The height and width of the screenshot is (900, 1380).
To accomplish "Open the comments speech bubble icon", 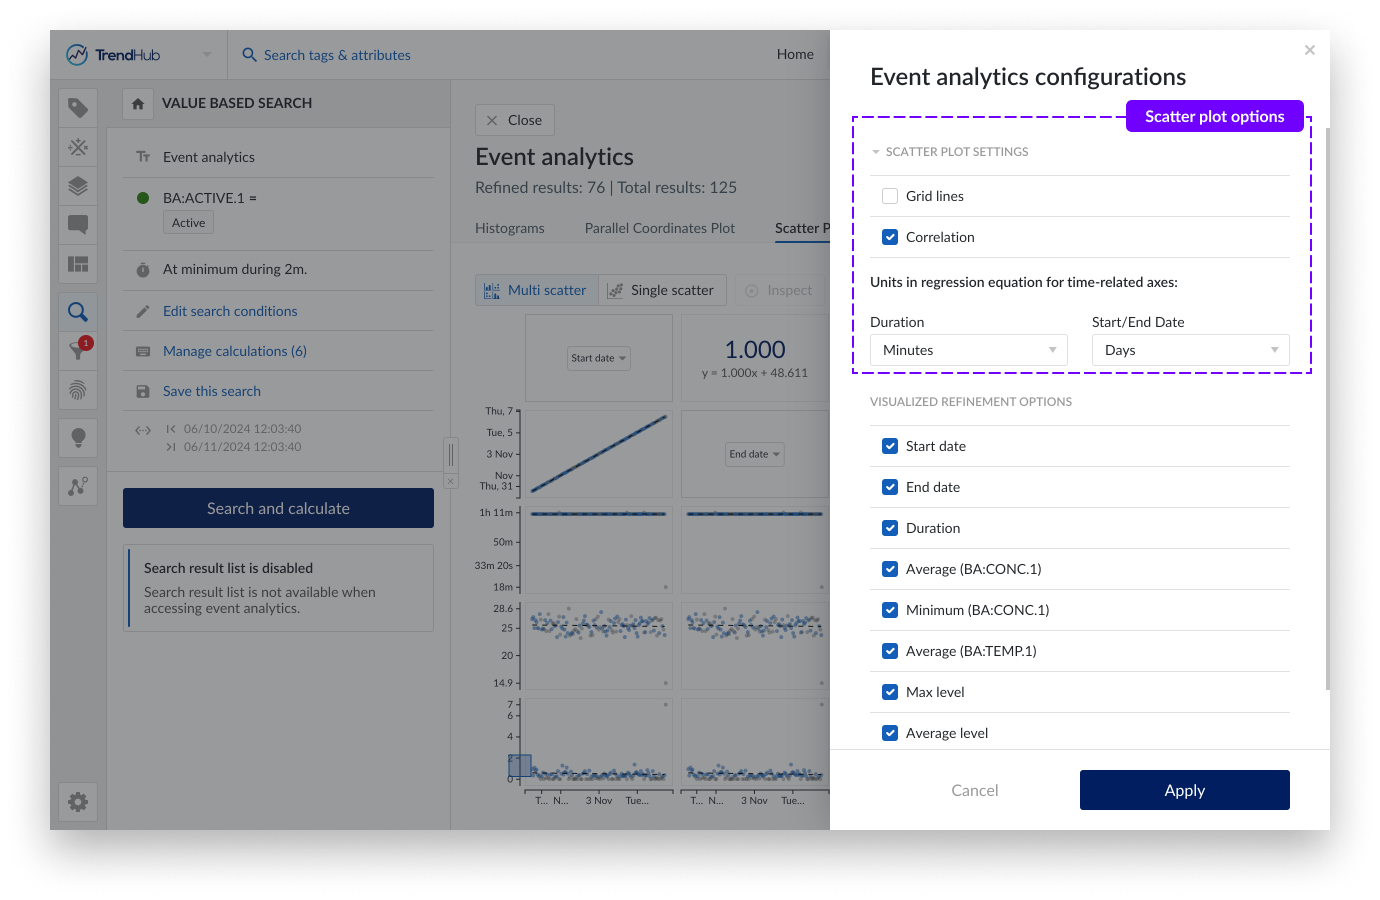I will (x=78, y=225).
